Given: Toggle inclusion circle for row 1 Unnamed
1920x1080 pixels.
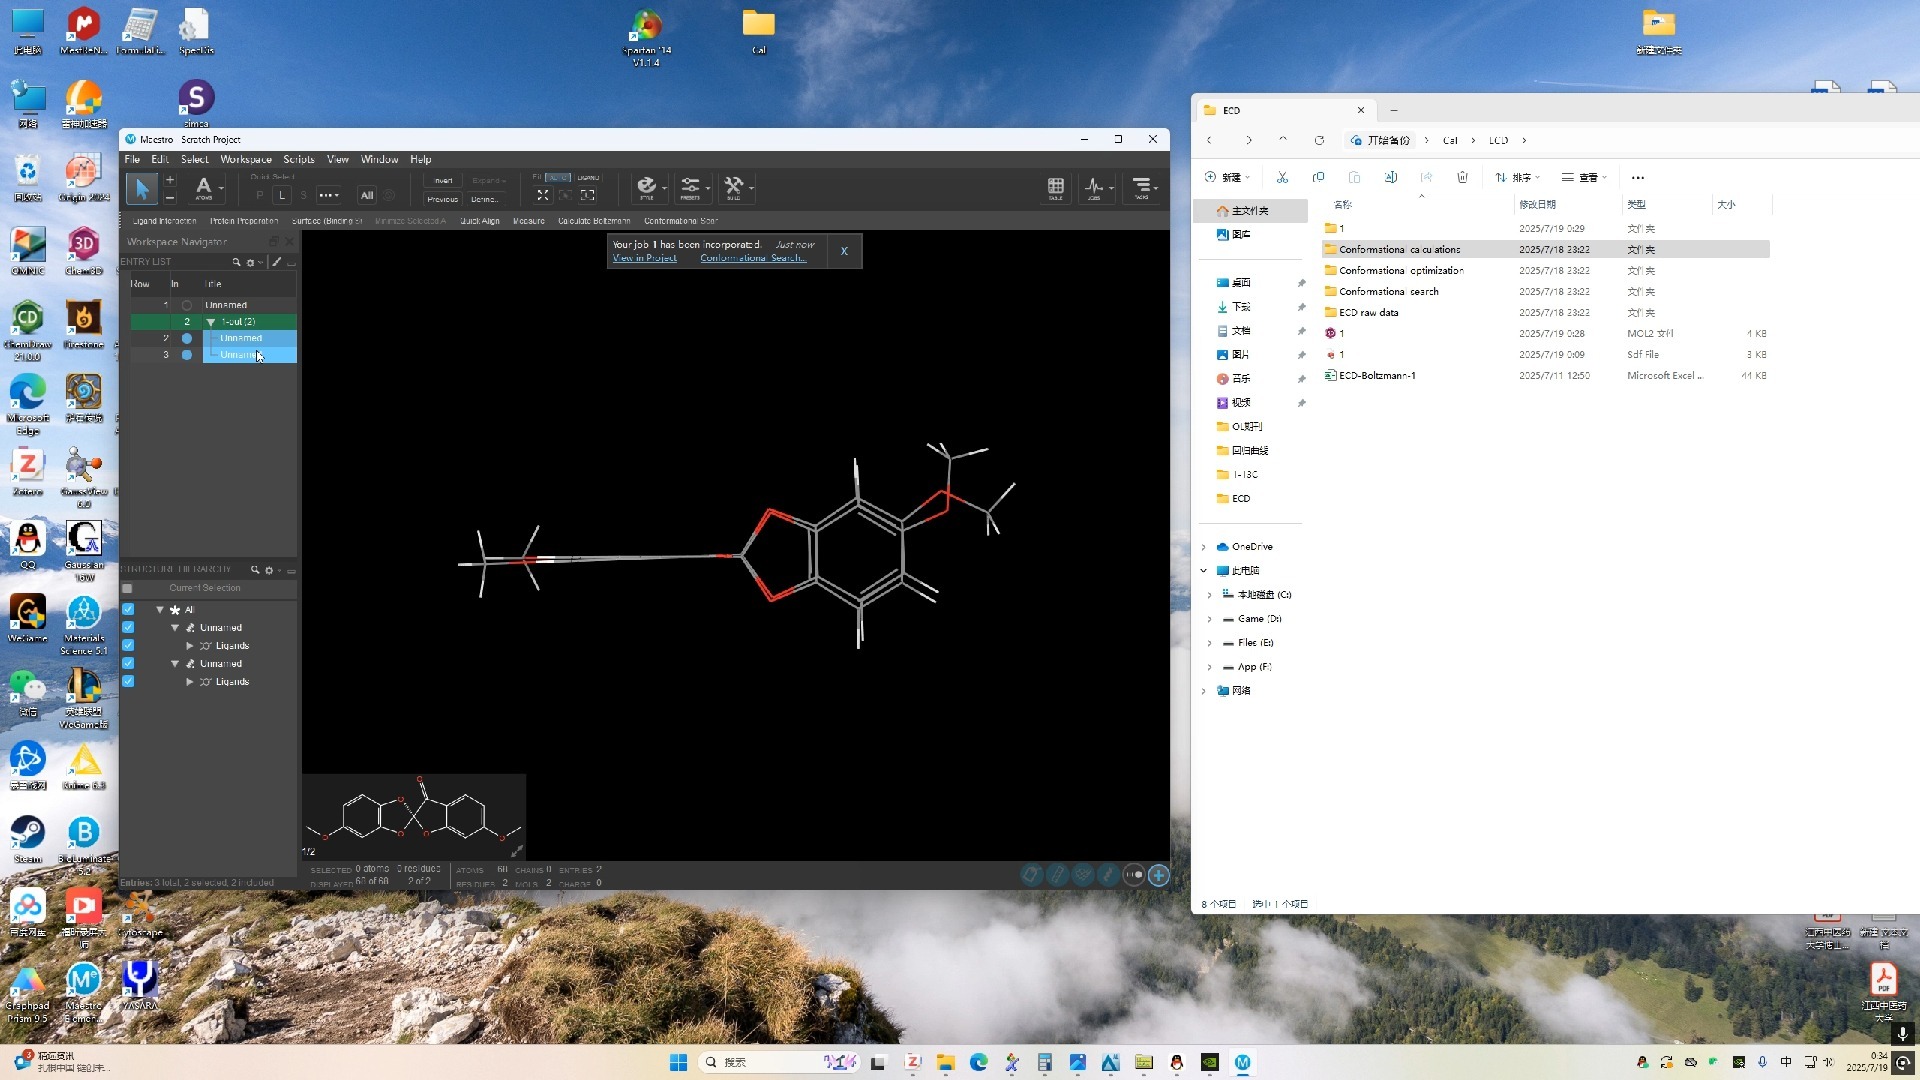Looking at the screenshot, I should [x=186, y=305].
